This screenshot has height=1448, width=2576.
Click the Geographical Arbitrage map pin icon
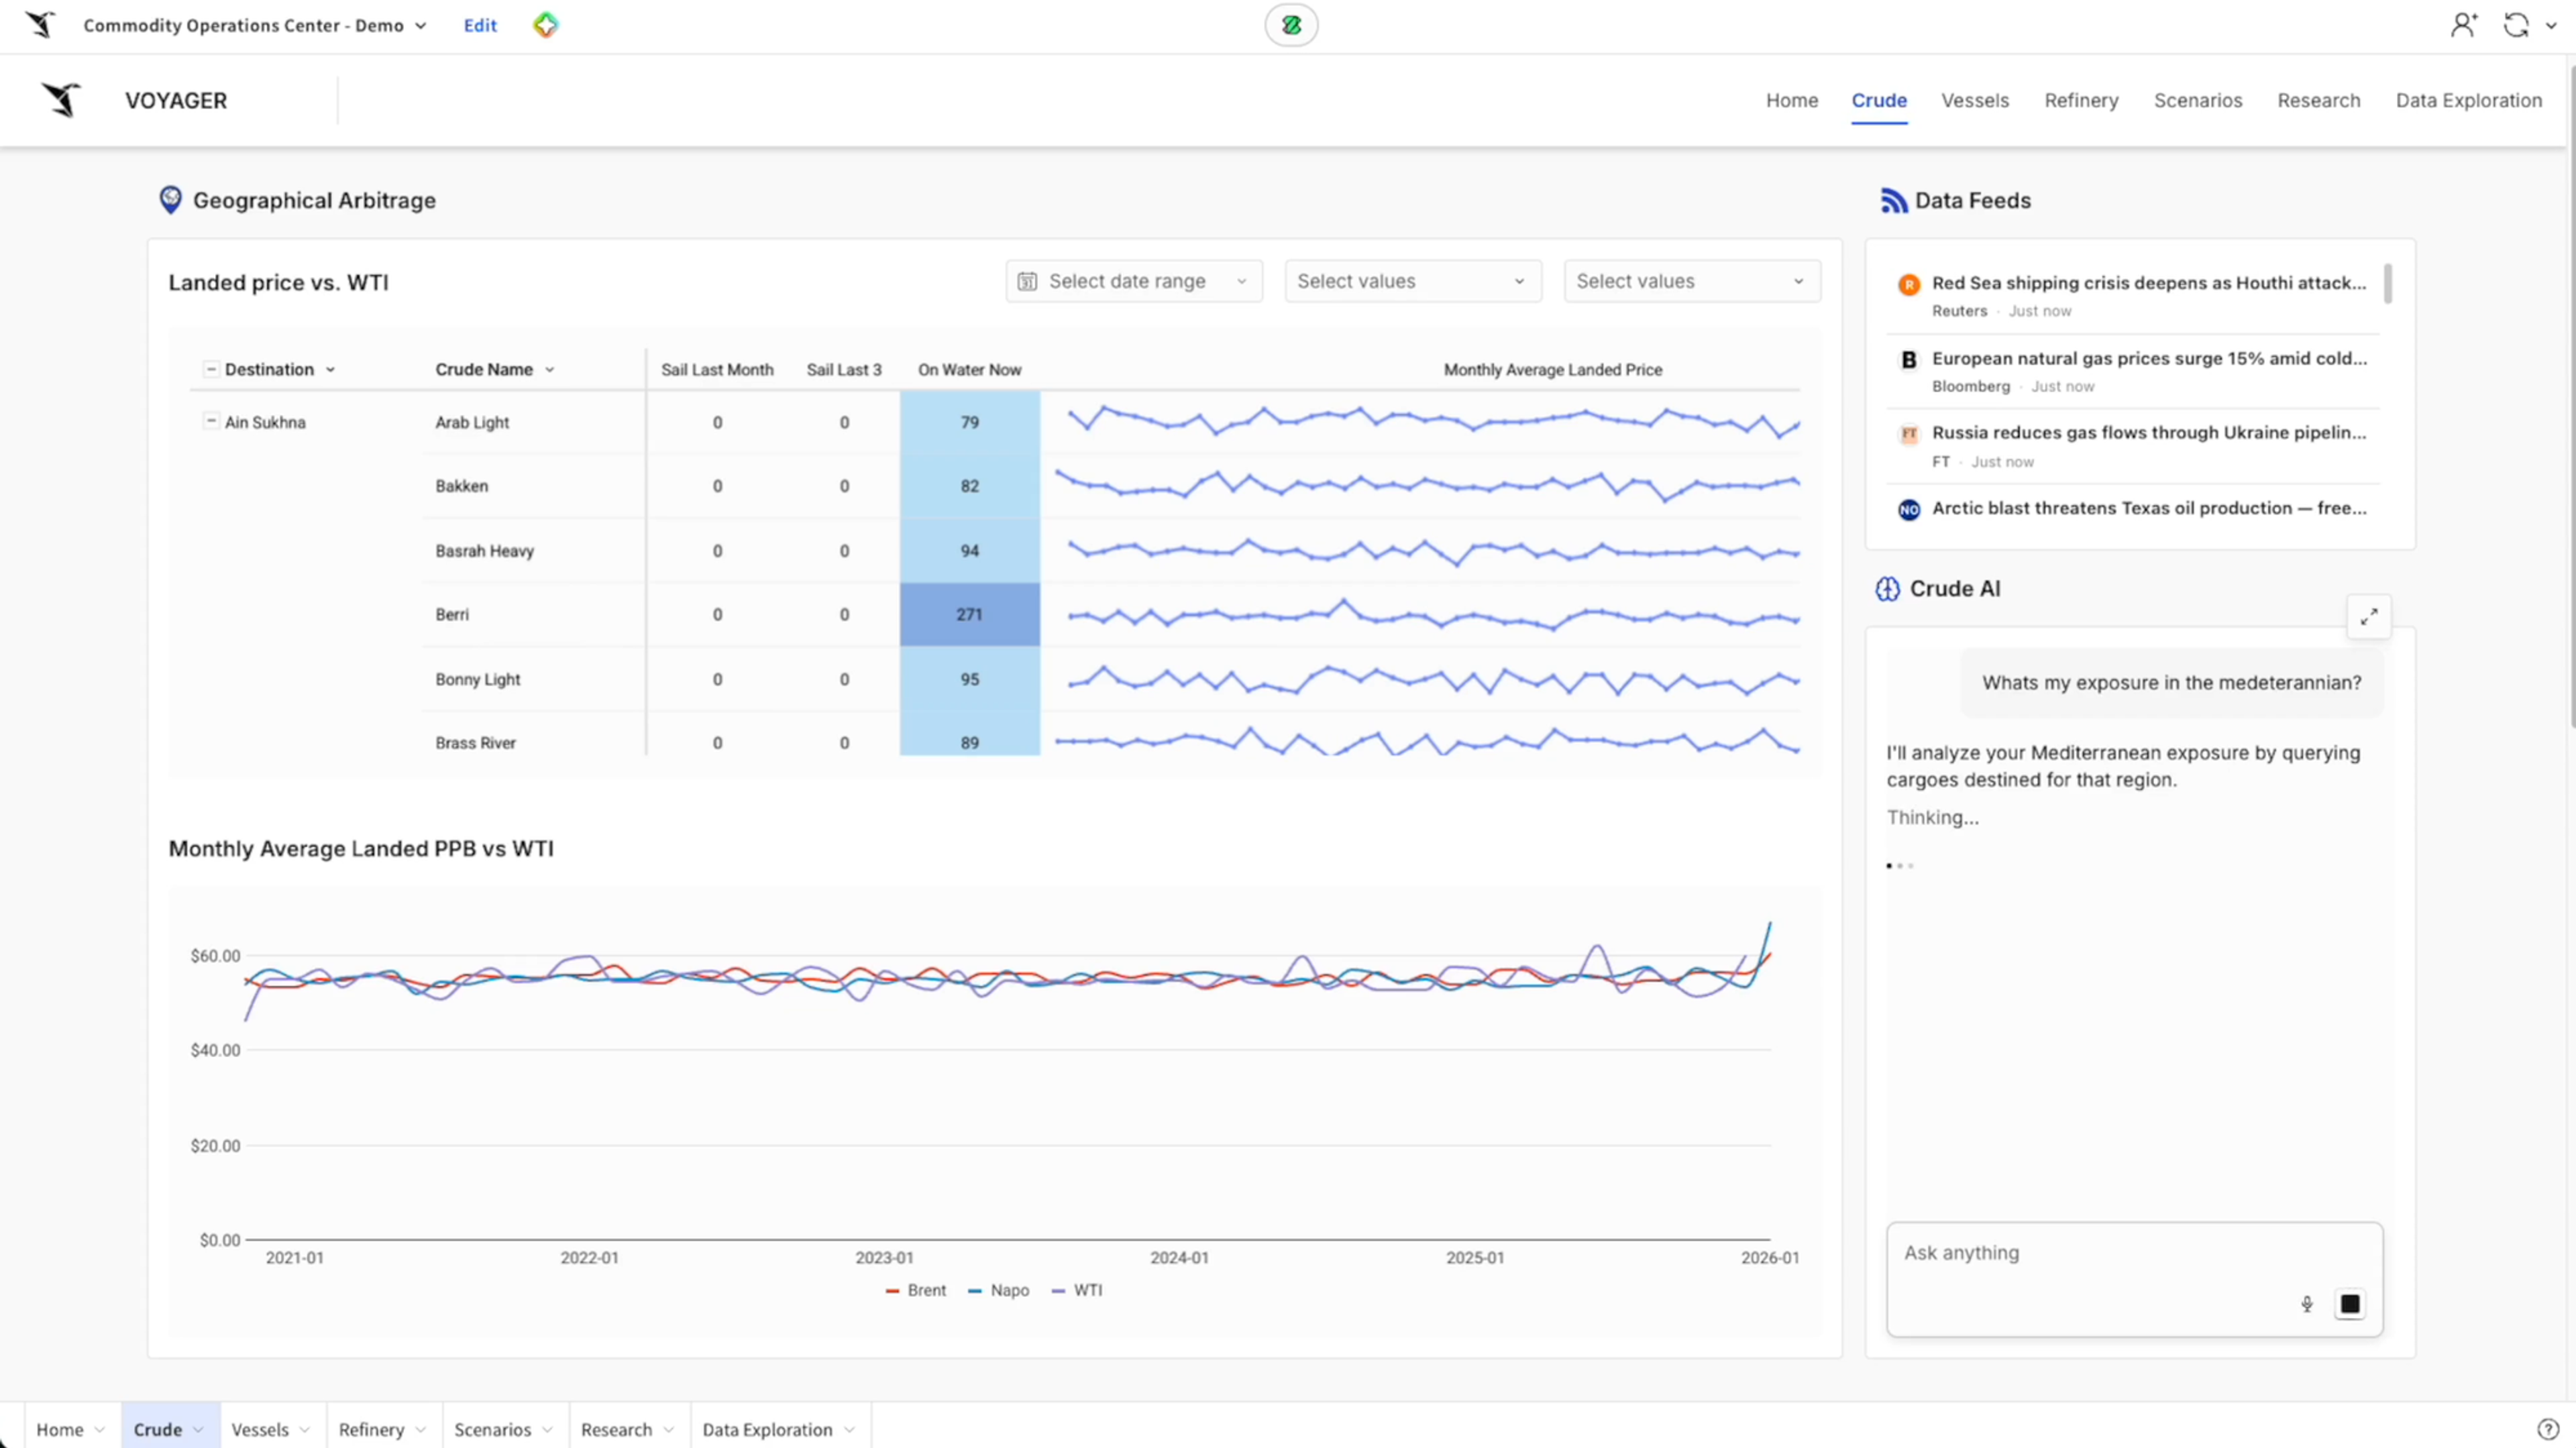(171, 200)
